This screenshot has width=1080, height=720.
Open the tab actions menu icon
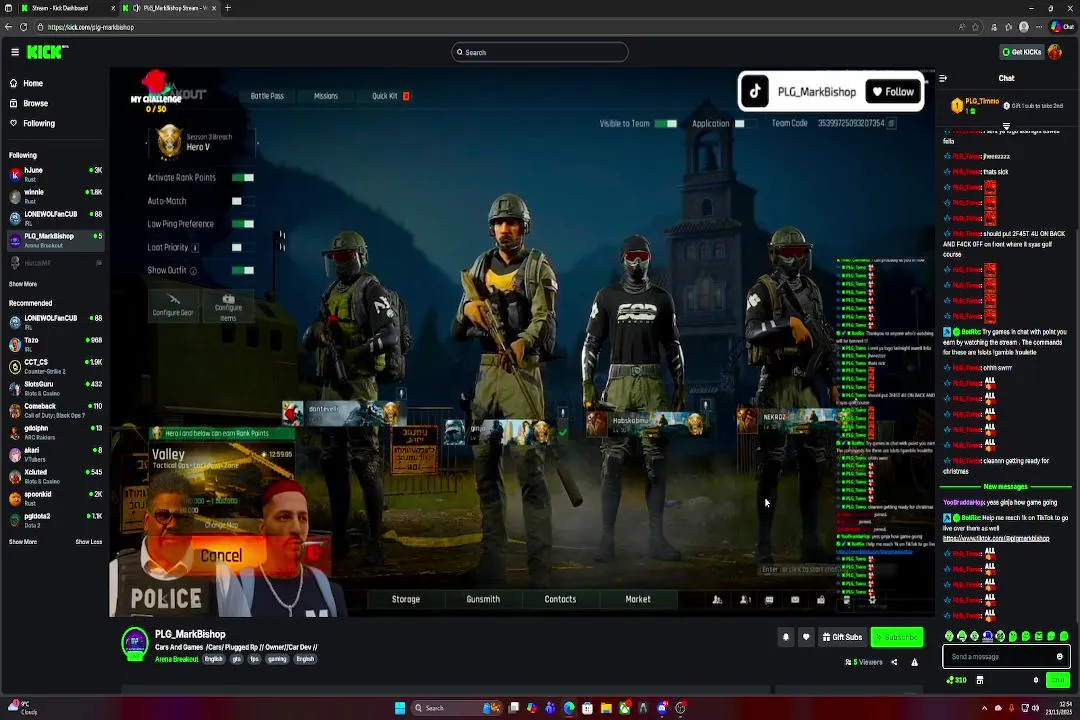8,8
